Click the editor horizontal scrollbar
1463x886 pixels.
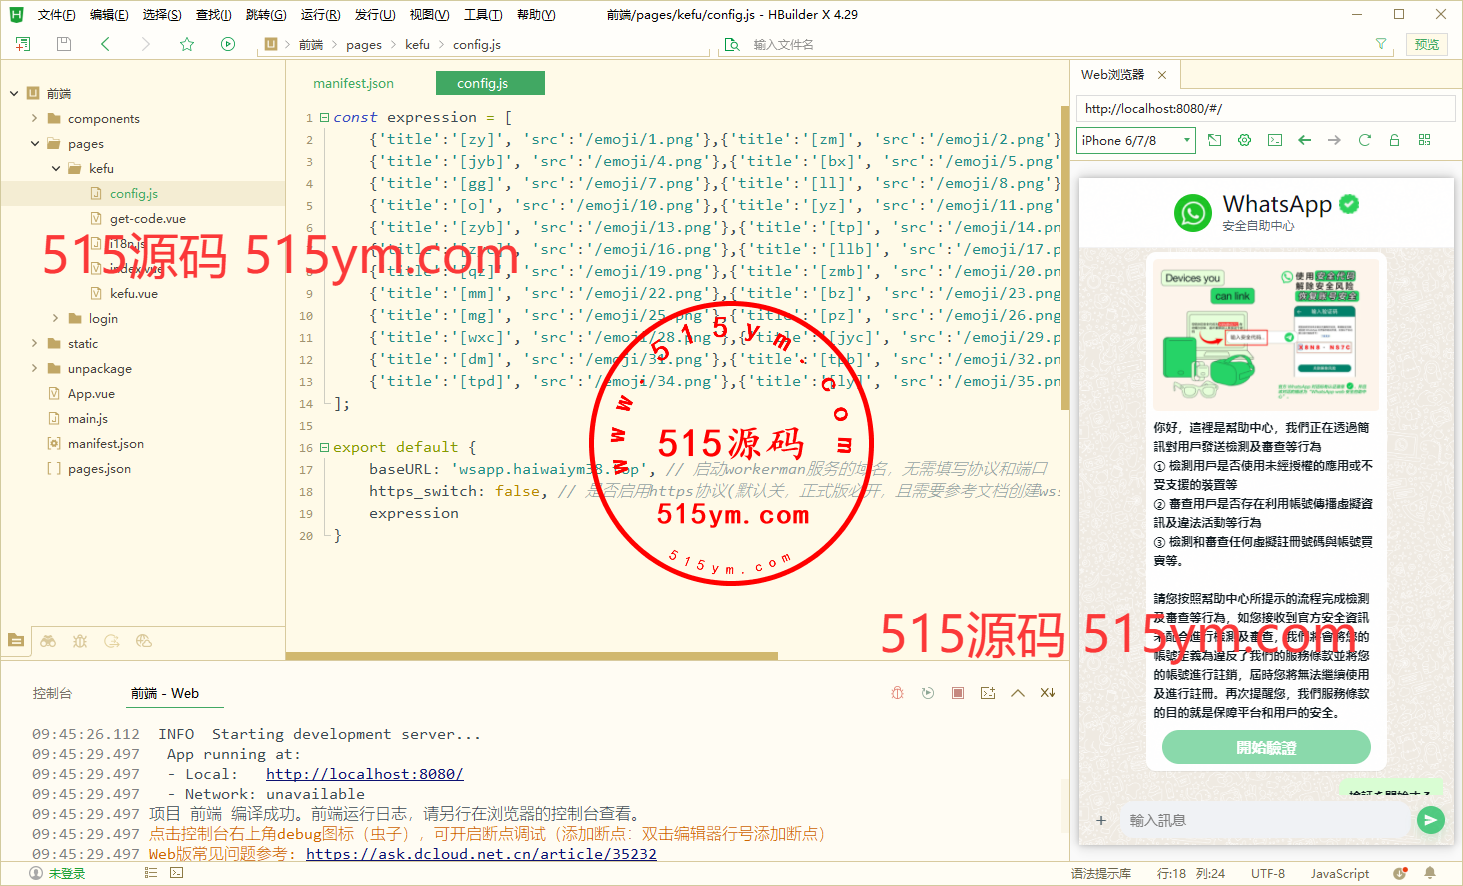pos(532,656)
